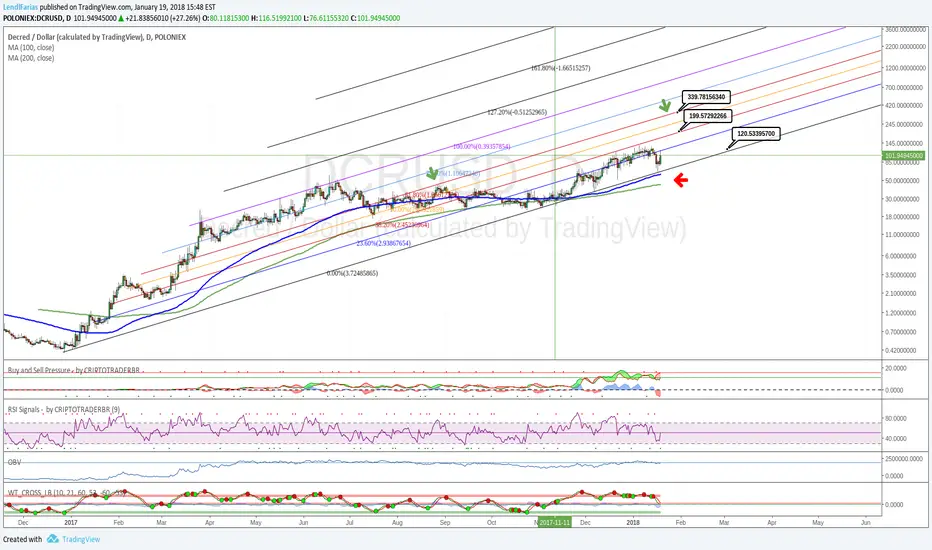Click the MA (200, close) indicator label
Viewport: 932px width, 550px height.
(x=31, y=58)
